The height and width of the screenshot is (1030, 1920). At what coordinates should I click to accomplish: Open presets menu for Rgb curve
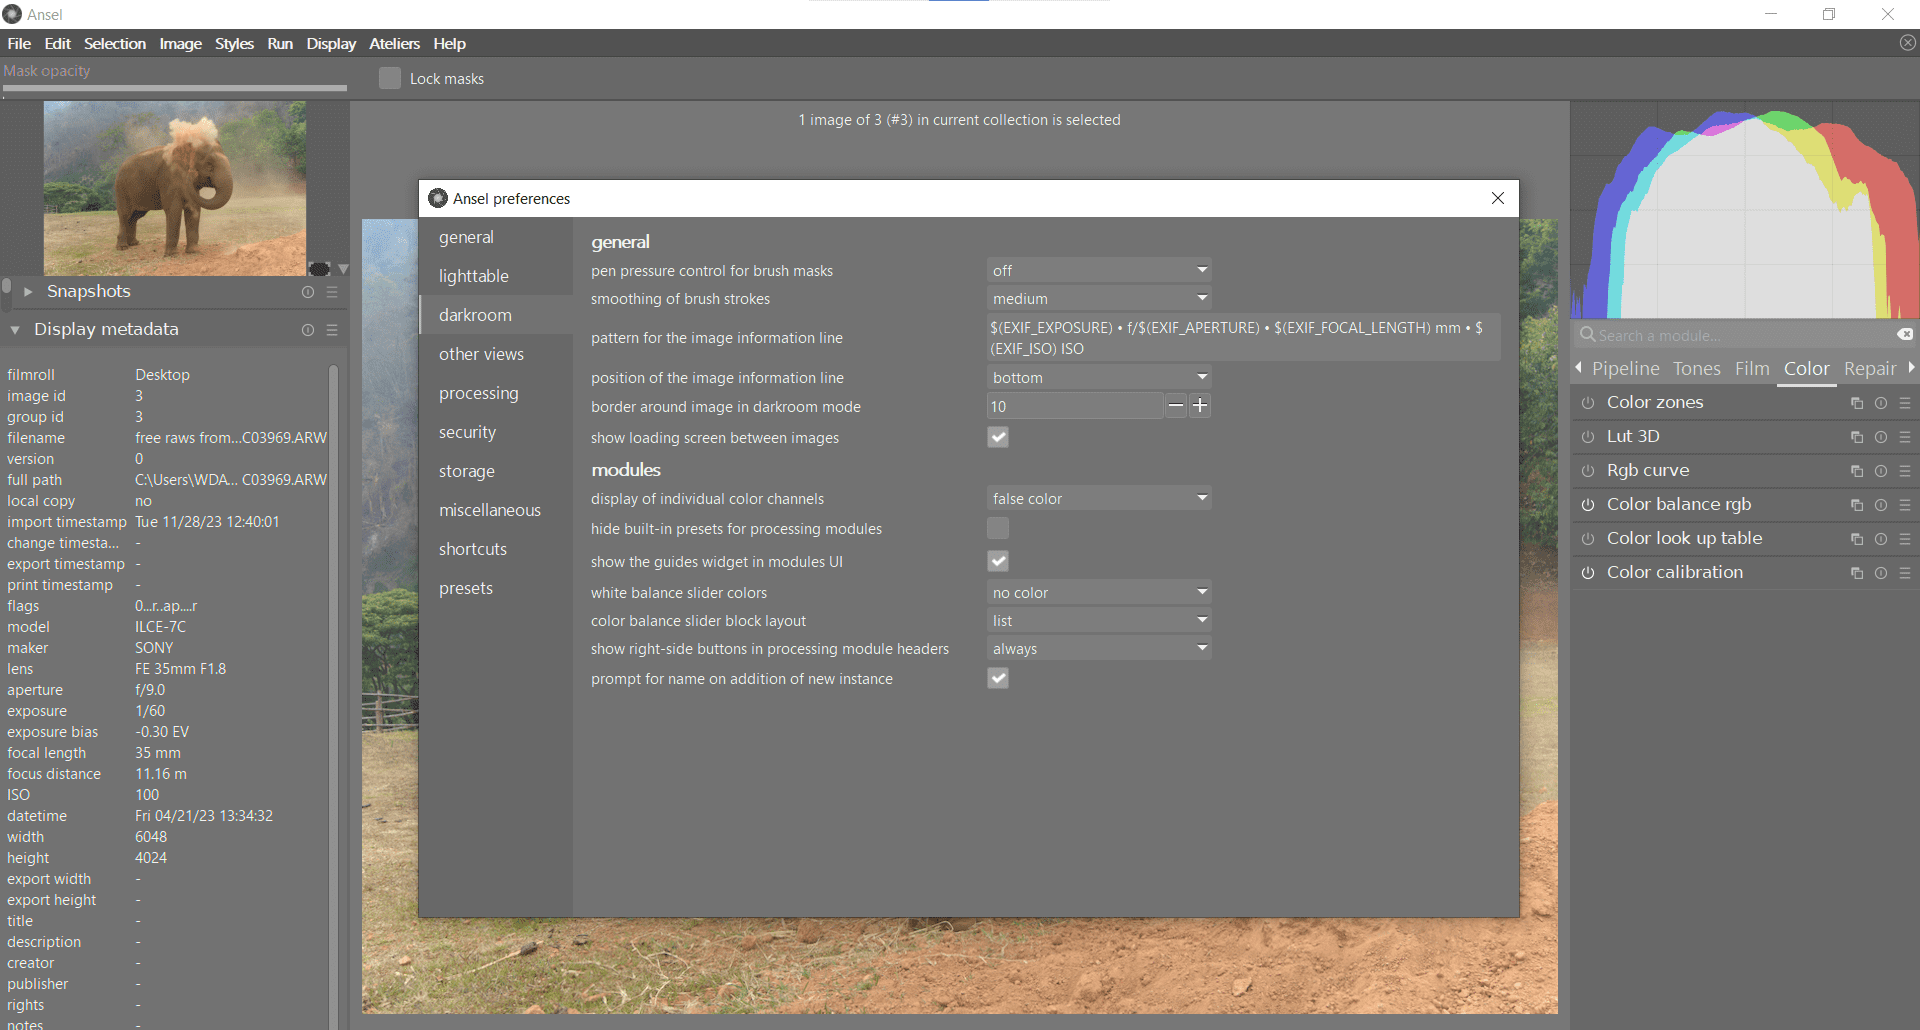1905,471
